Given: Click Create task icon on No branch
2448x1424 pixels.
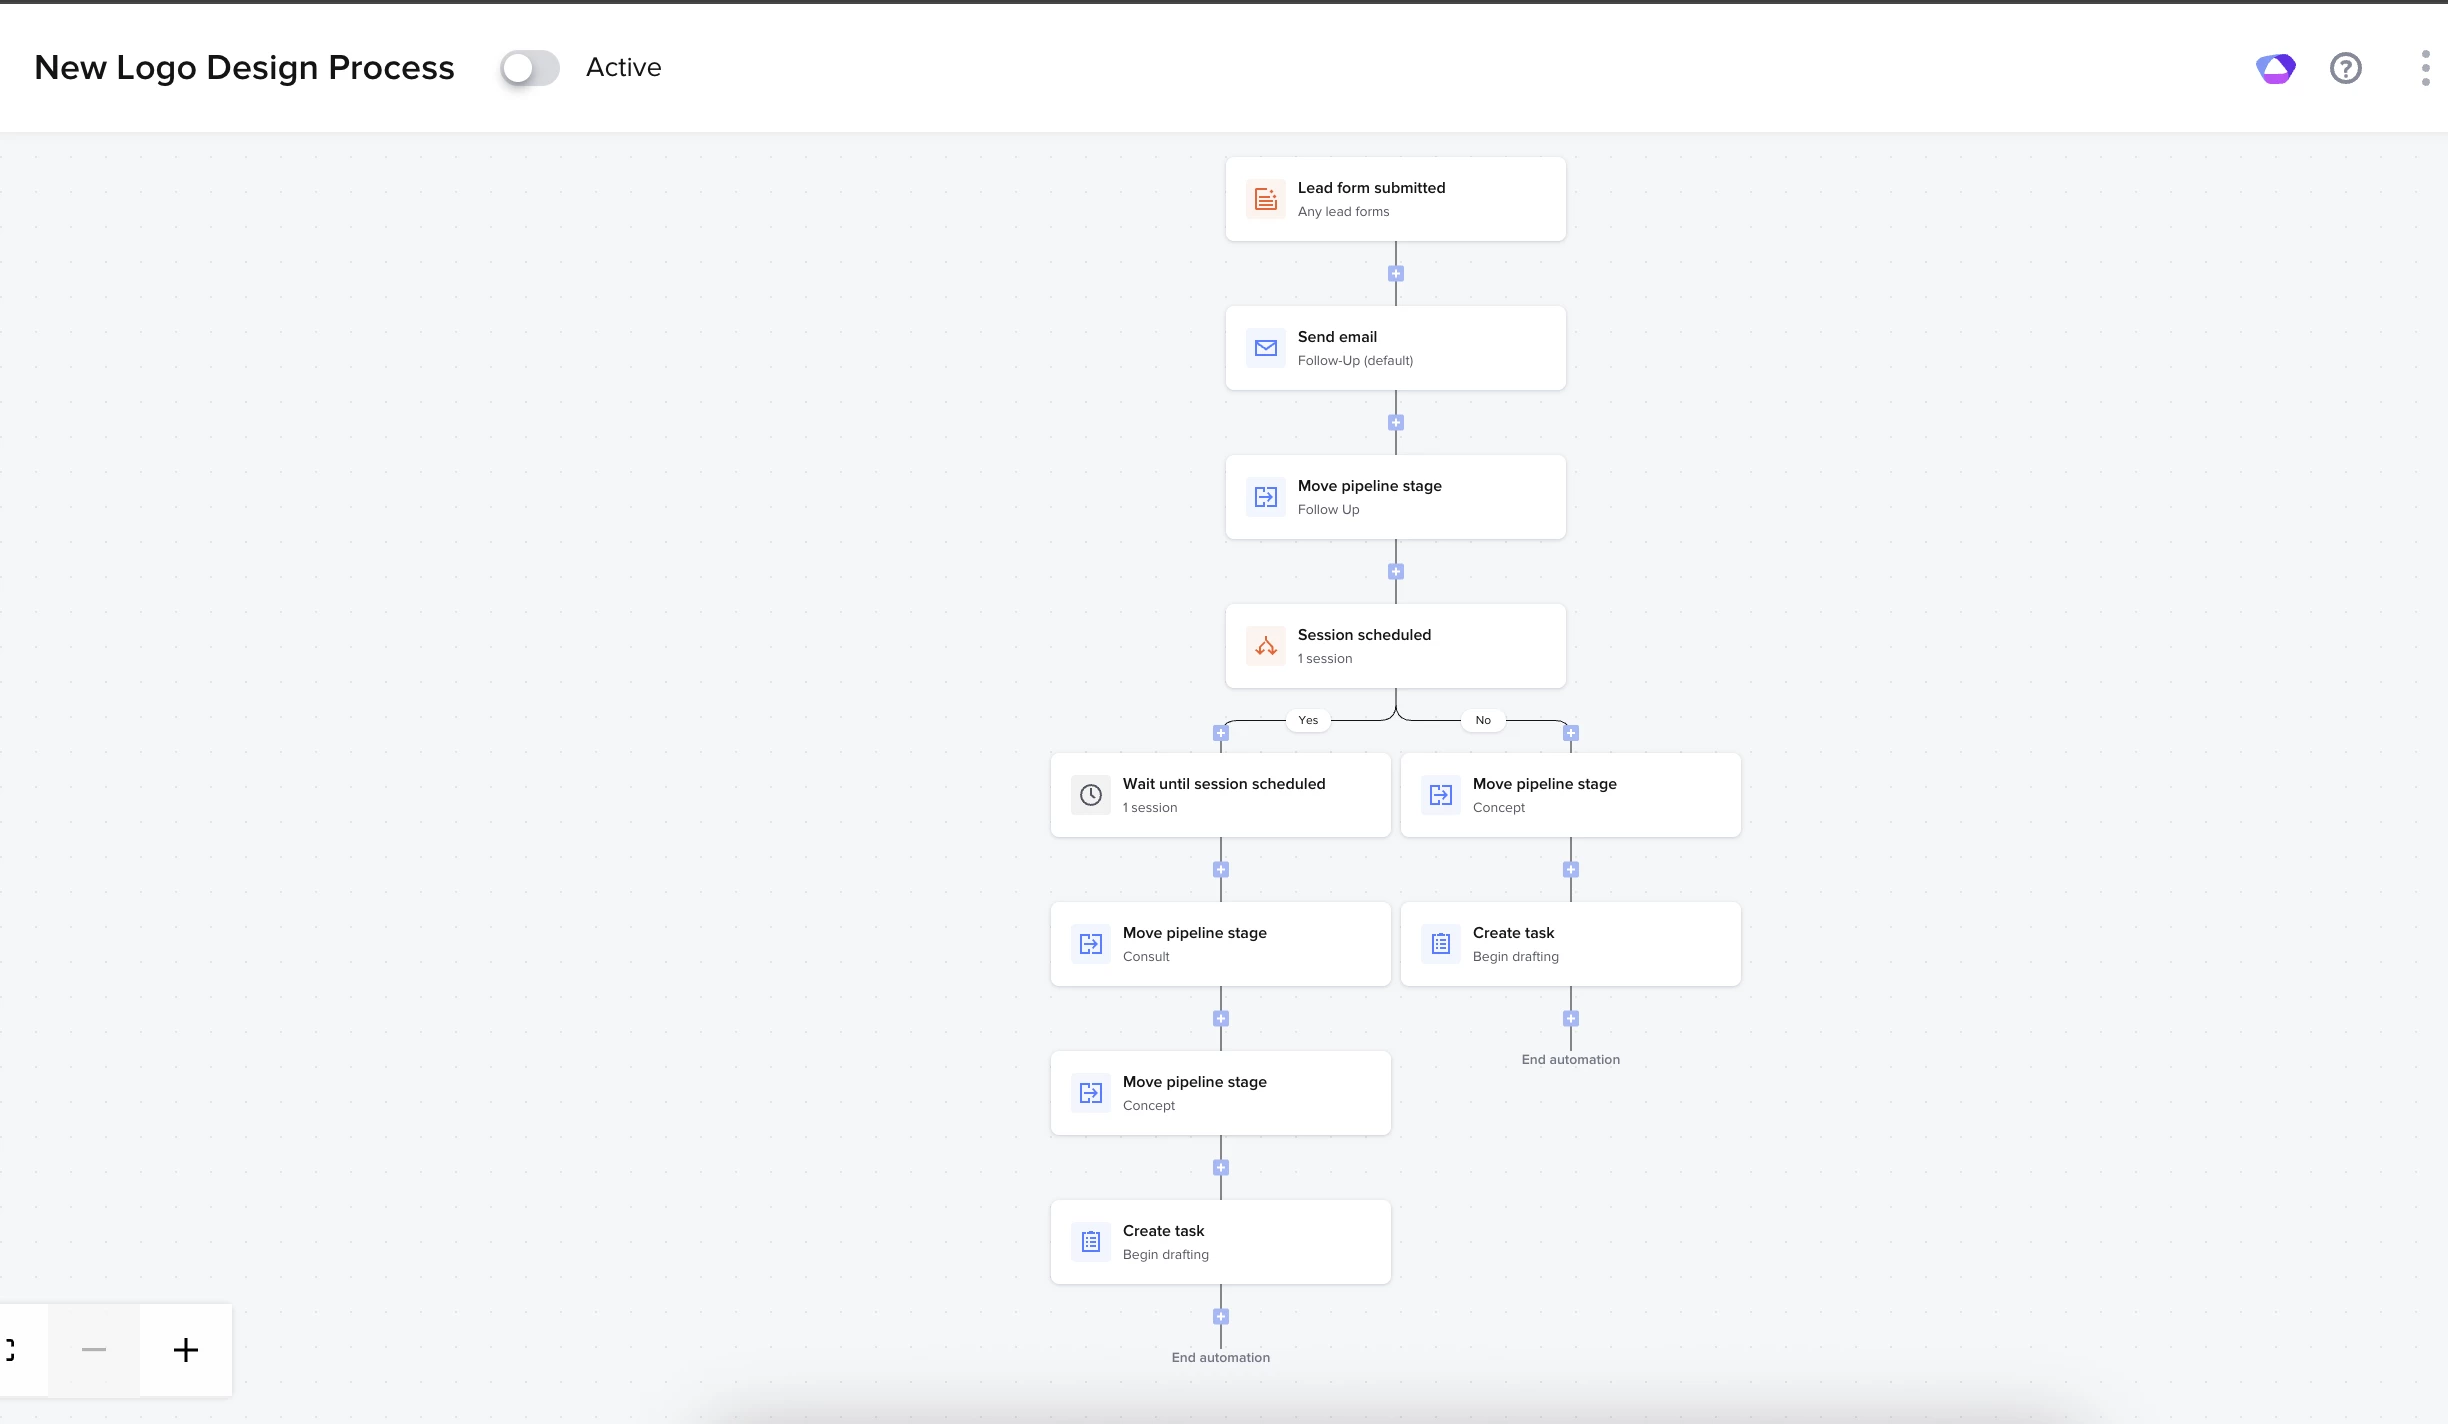Looking at the screenshot, I should [x=1440, y=944].
